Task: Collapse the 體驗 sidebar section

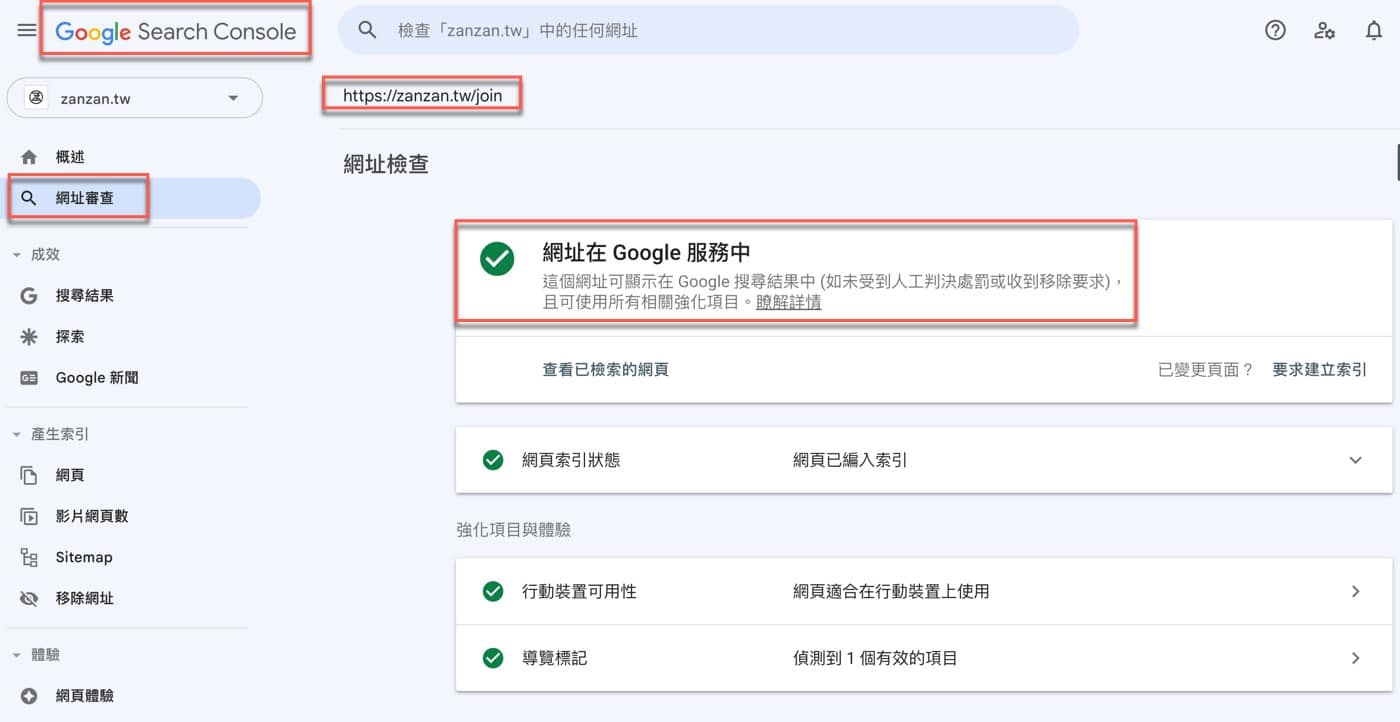Action: (17, 655)
